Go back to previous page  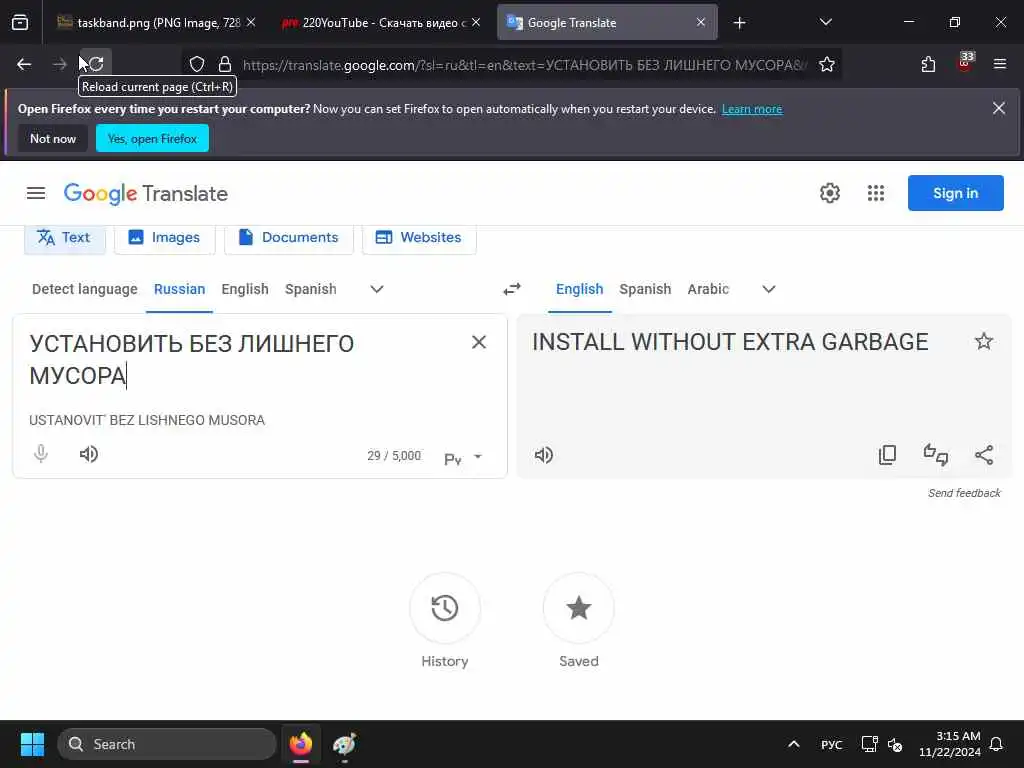24,64
